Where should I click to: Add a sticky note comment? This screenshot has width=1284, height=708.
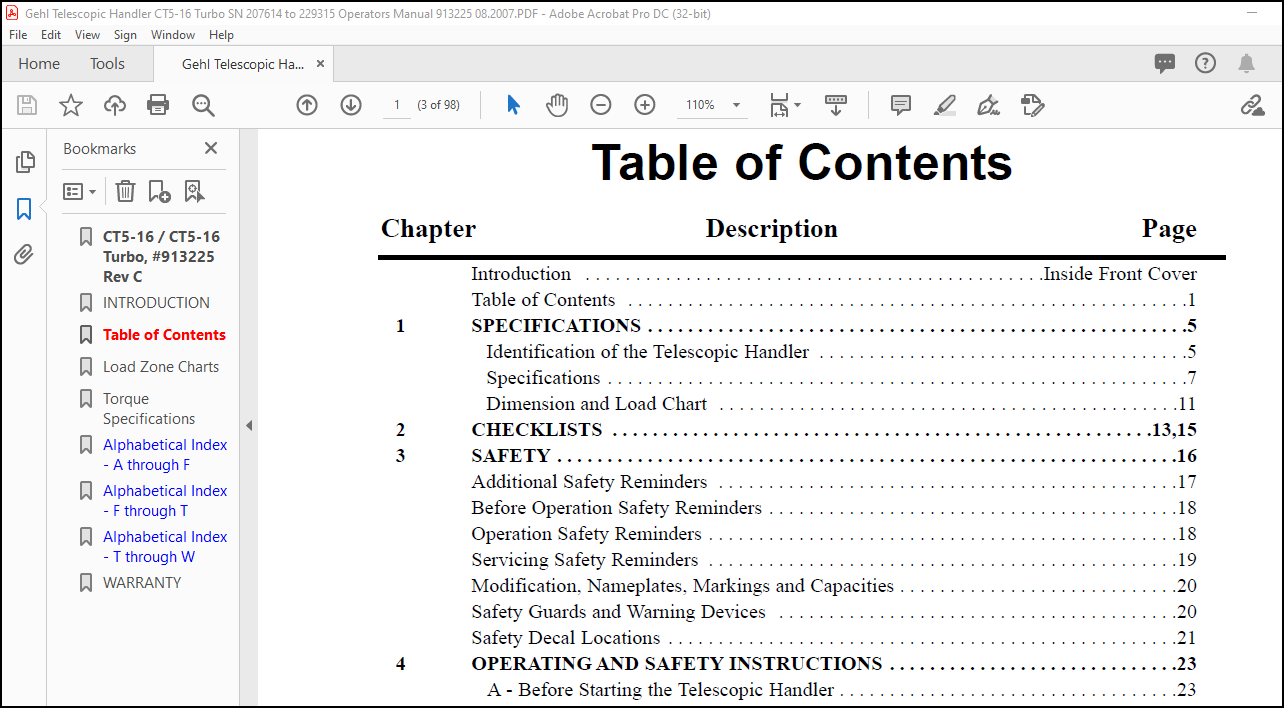pos(901,105)
